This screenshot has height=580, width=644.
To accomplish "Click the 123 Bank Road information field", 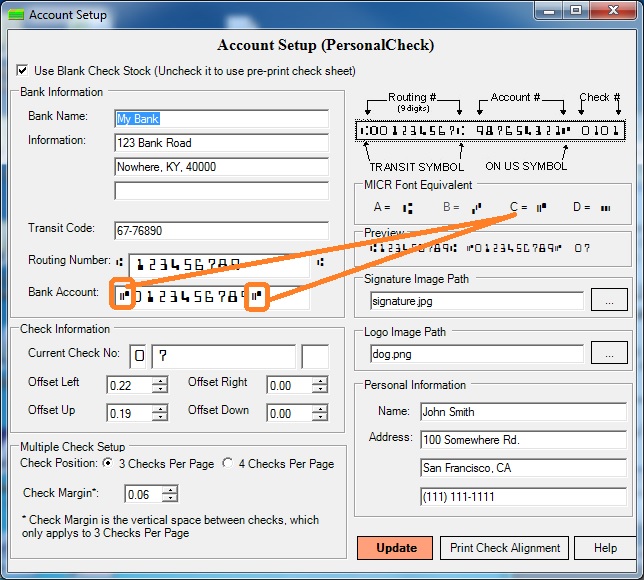I will [x=221, y=143].
